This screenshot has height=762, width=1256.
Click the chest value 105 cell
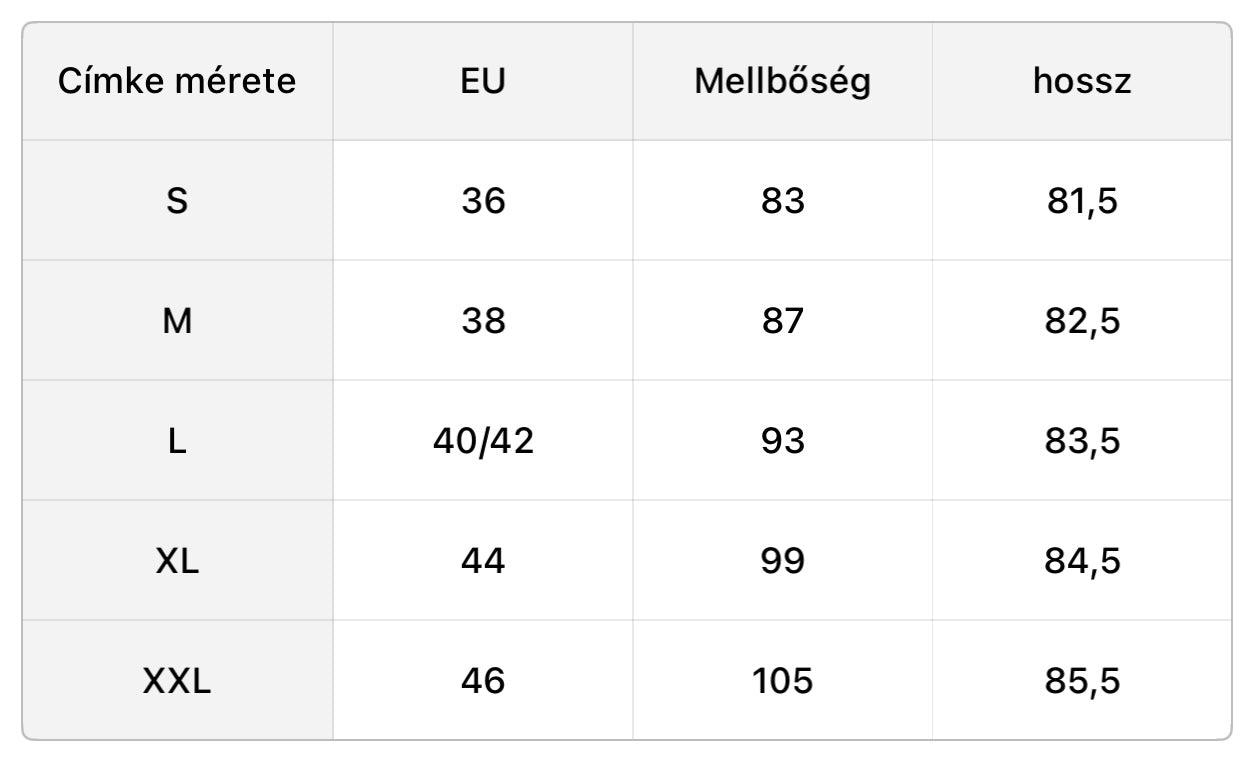(782, 681)
